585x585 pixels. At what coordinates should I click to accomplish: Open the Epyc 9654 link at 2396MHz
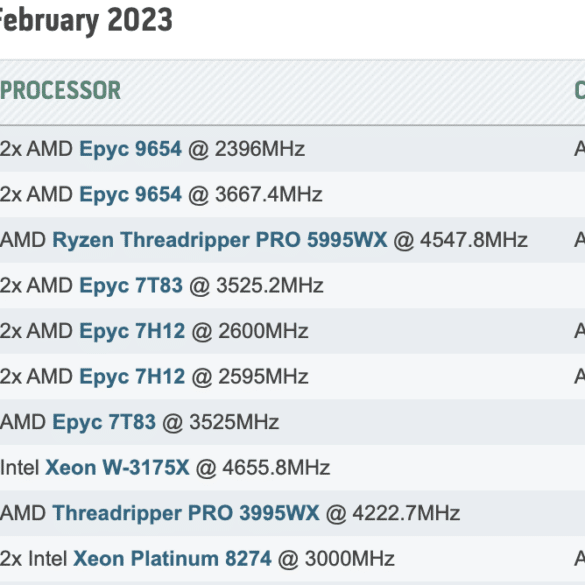[x=130, y=150]
